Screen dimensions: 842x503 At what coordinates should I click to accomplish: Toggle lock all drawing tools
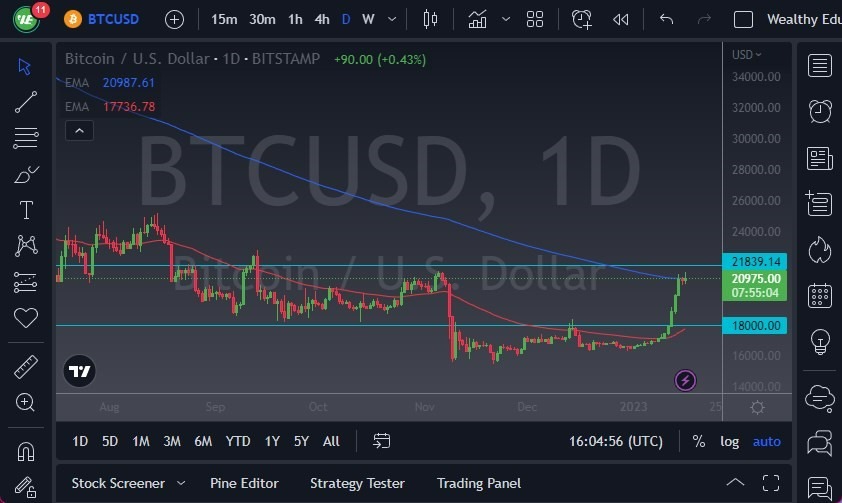[x=25, y=487]
